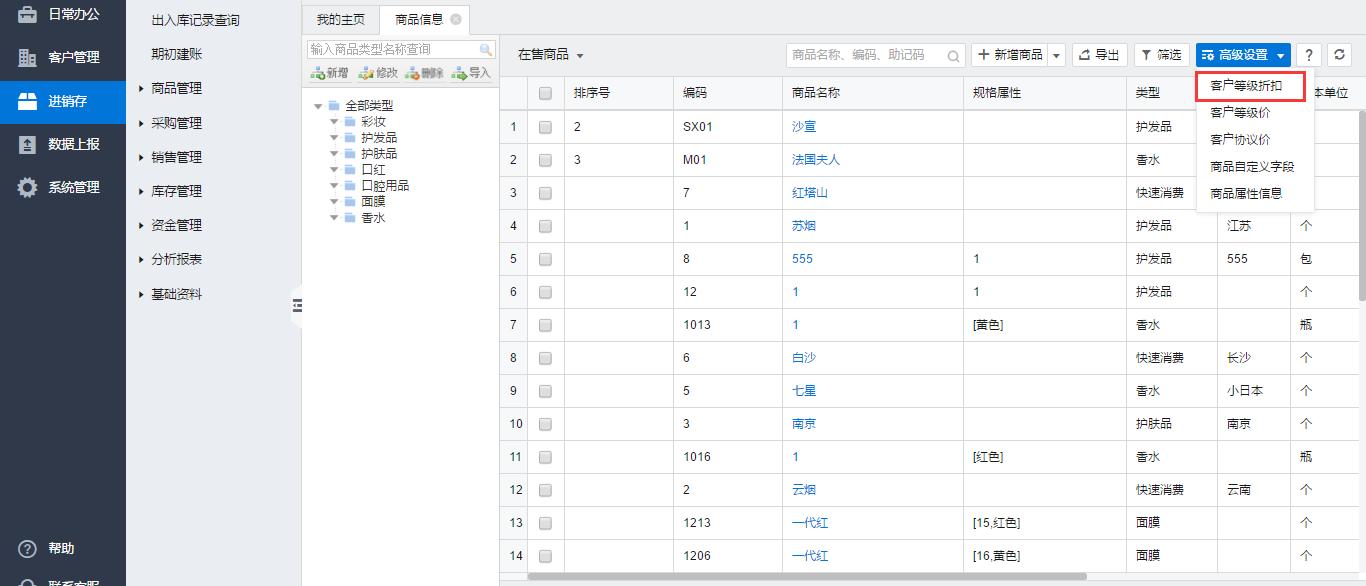Click the refresh icon in the toolbar
Screen dimensions: 1366x586
pos(1337,55)
